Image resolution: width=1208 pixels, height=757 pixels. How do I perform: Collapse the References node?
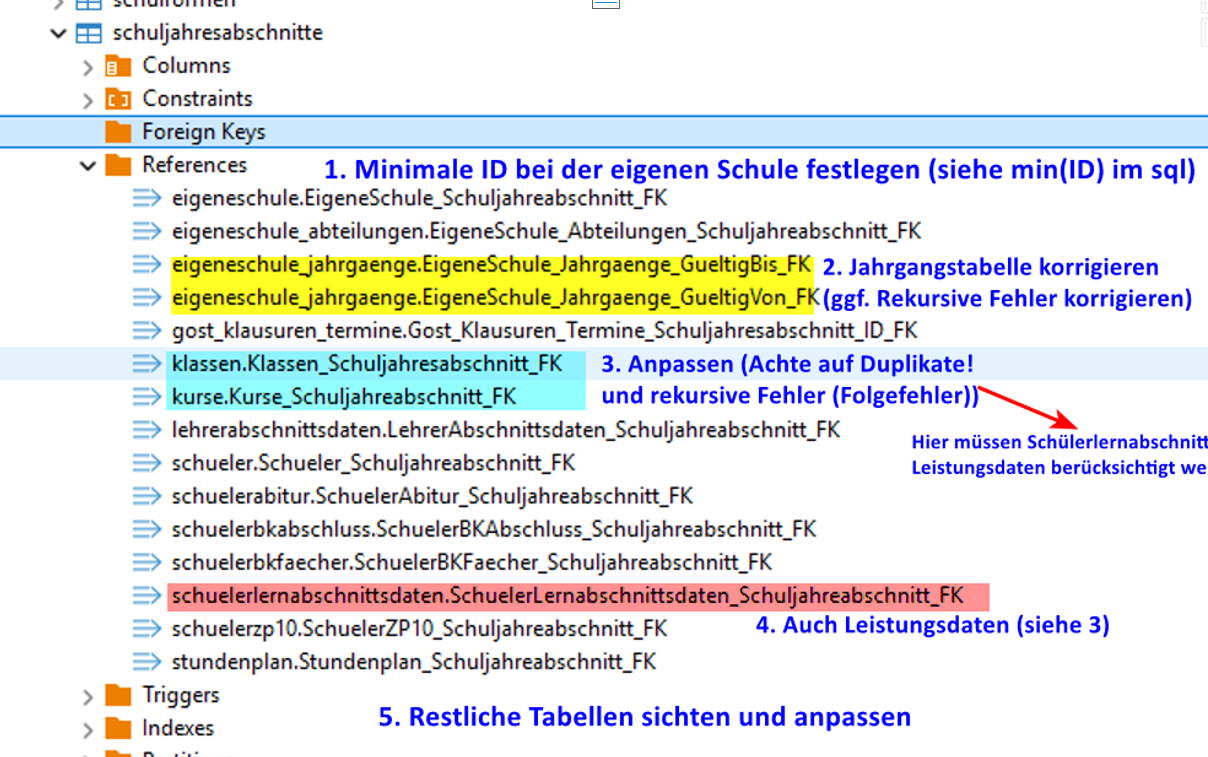coord(88,165)
